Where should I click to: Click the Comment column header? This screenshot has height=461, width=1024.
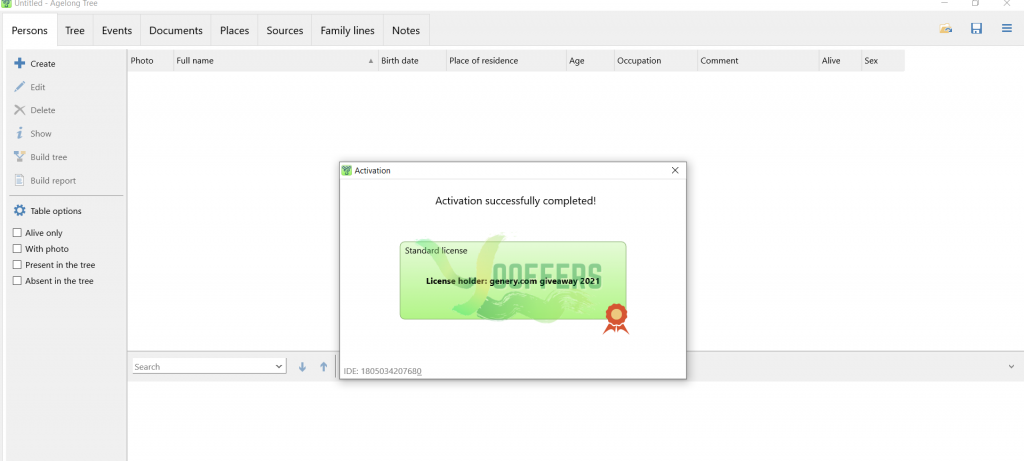coord(758,61)
